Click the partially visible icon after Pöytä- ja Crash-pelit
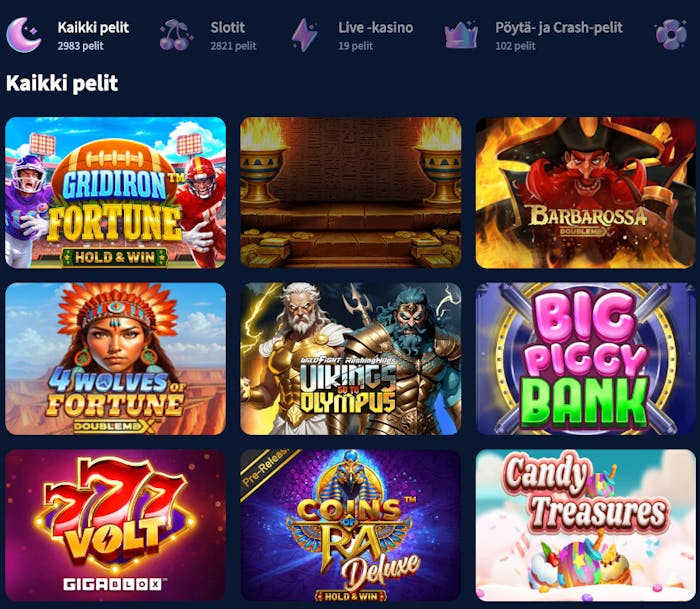Image resolution: width=700 pixels, height=609 pixels. [x=671, y=34]
